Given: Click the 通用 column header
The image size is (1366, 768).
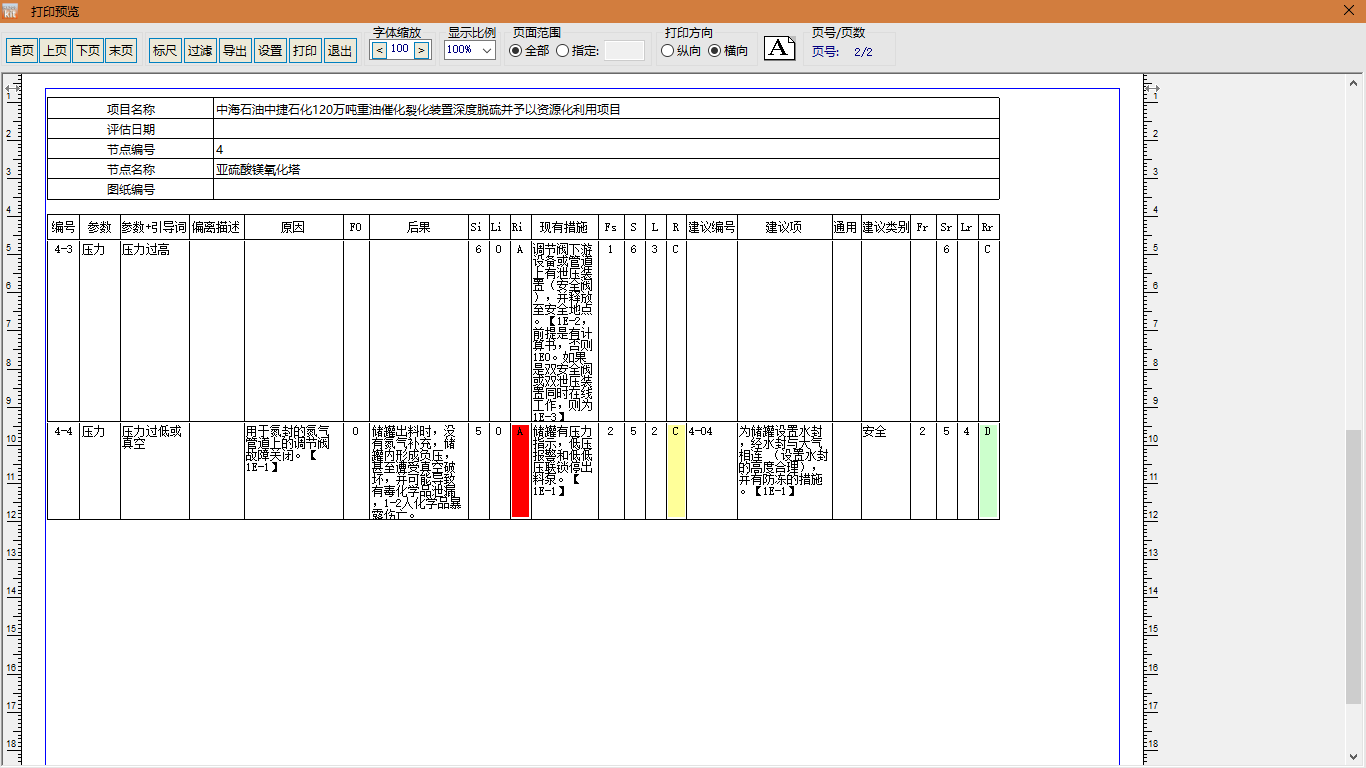Looking at the screenshot, I should pyautogui.click(x=847, y=227).
